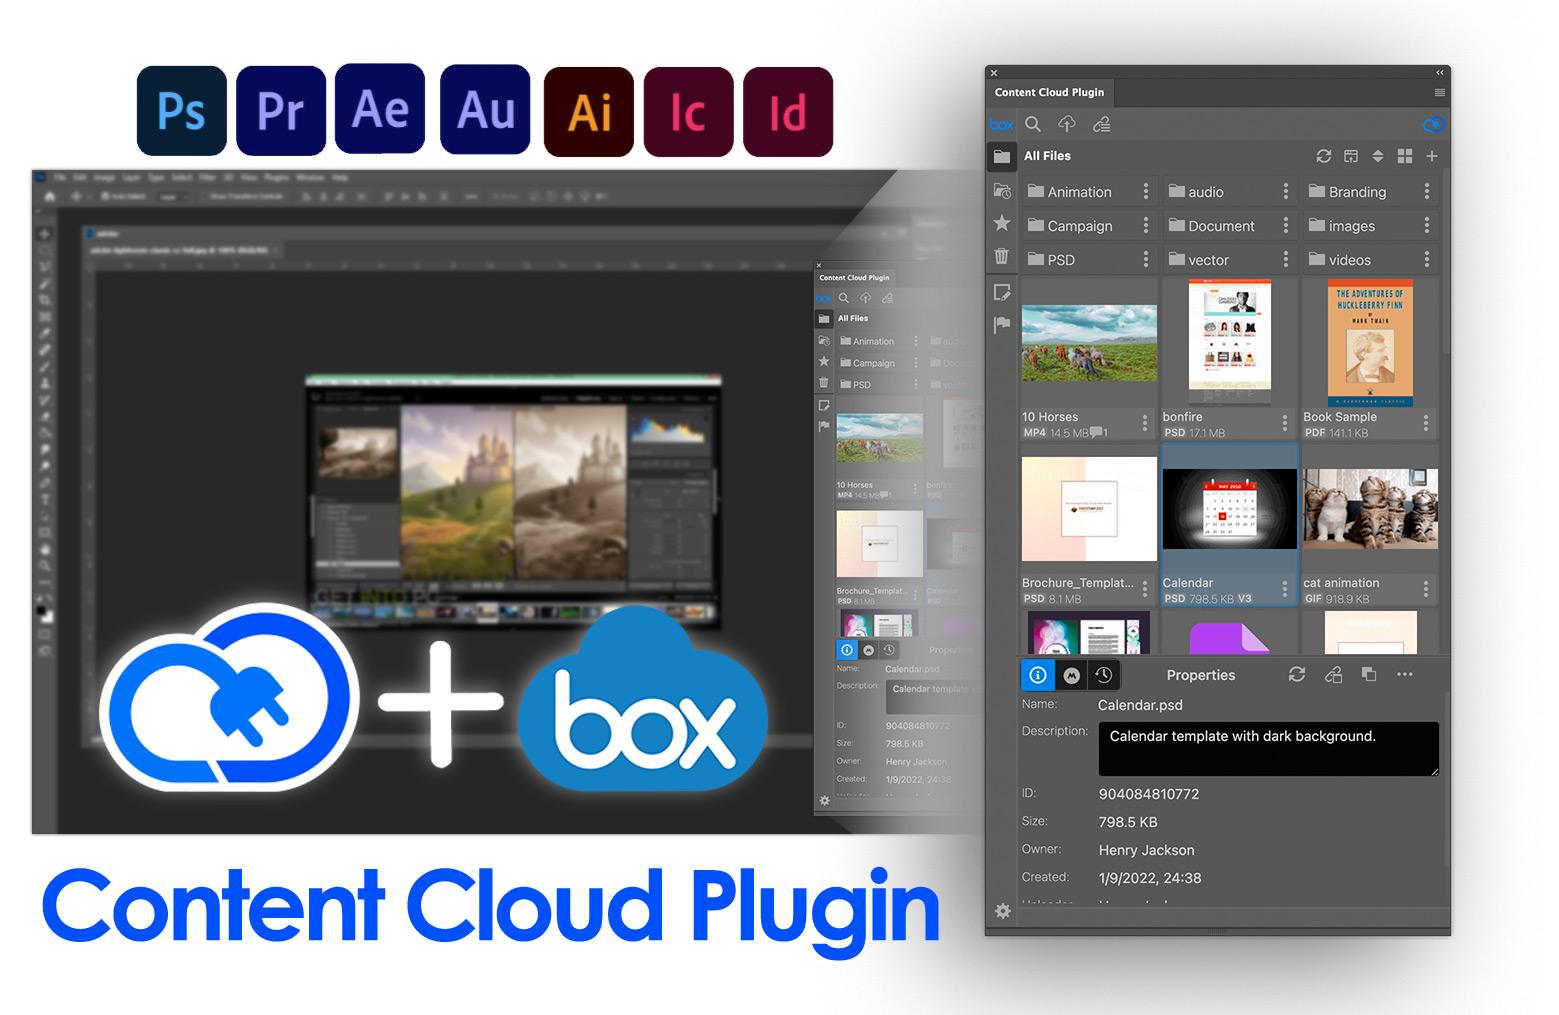Open the Animation folder's three-dot menu

1146,191
